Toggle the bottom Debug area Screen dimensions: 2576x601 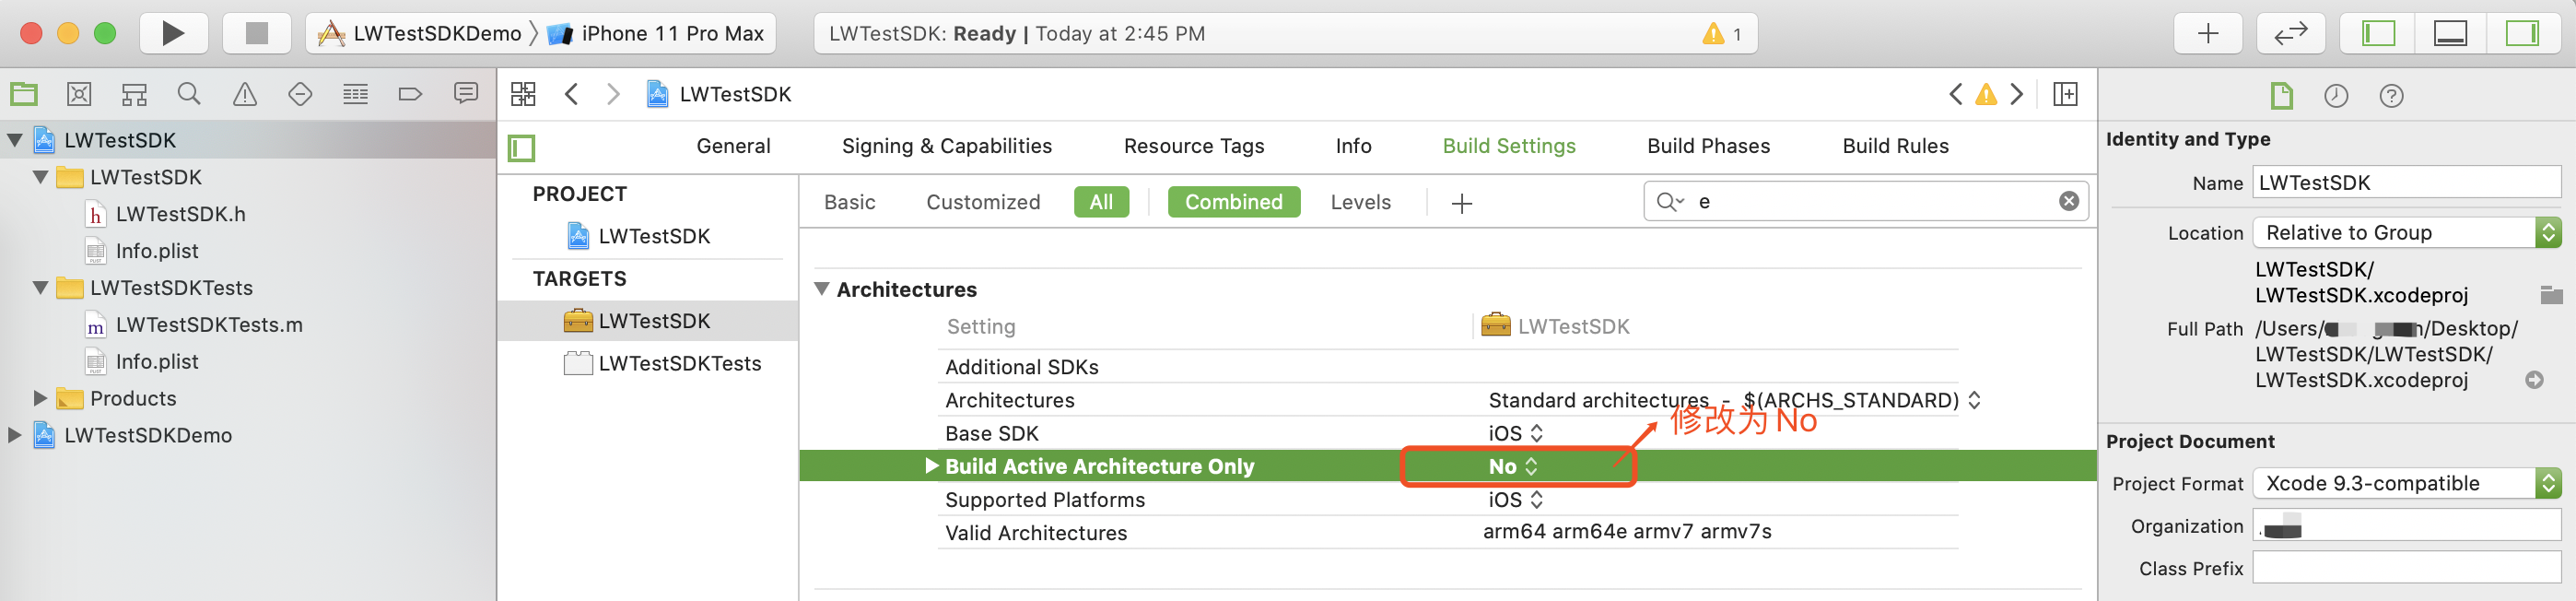pos(2449,34)
